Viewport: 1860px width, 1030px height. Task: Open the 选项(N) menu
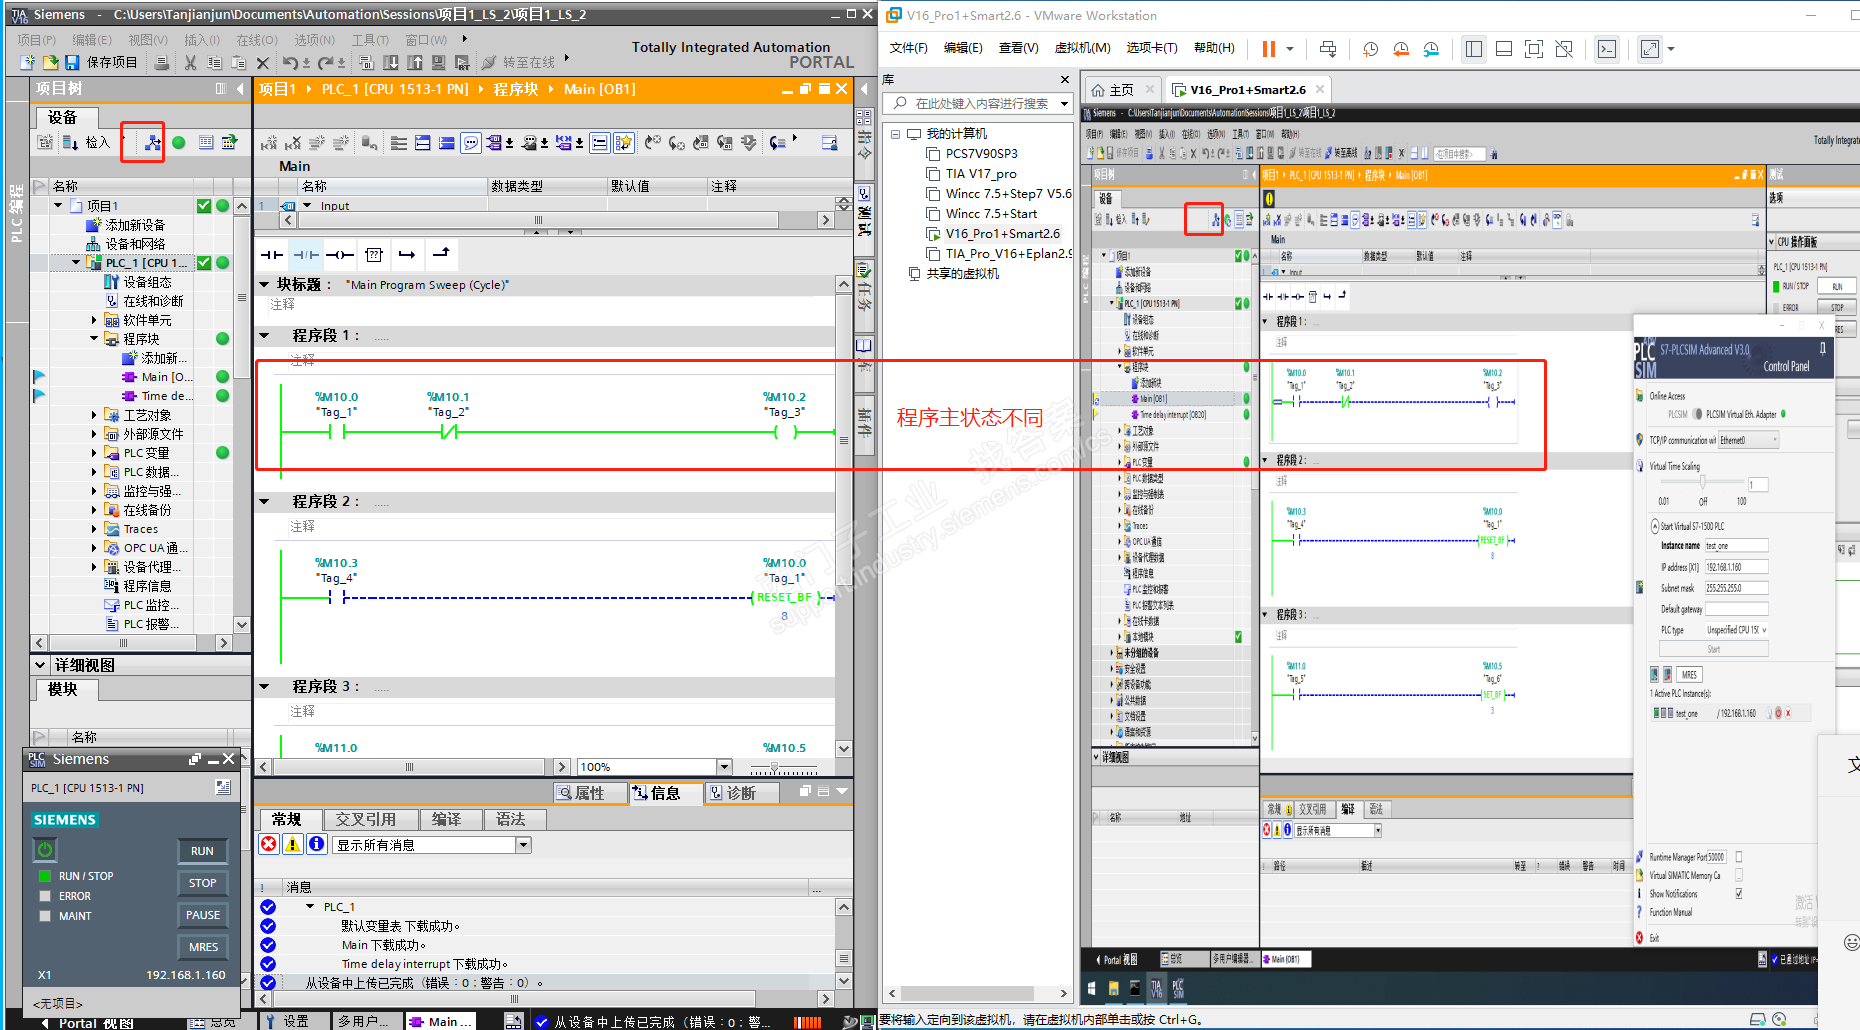tap(315, 40)
